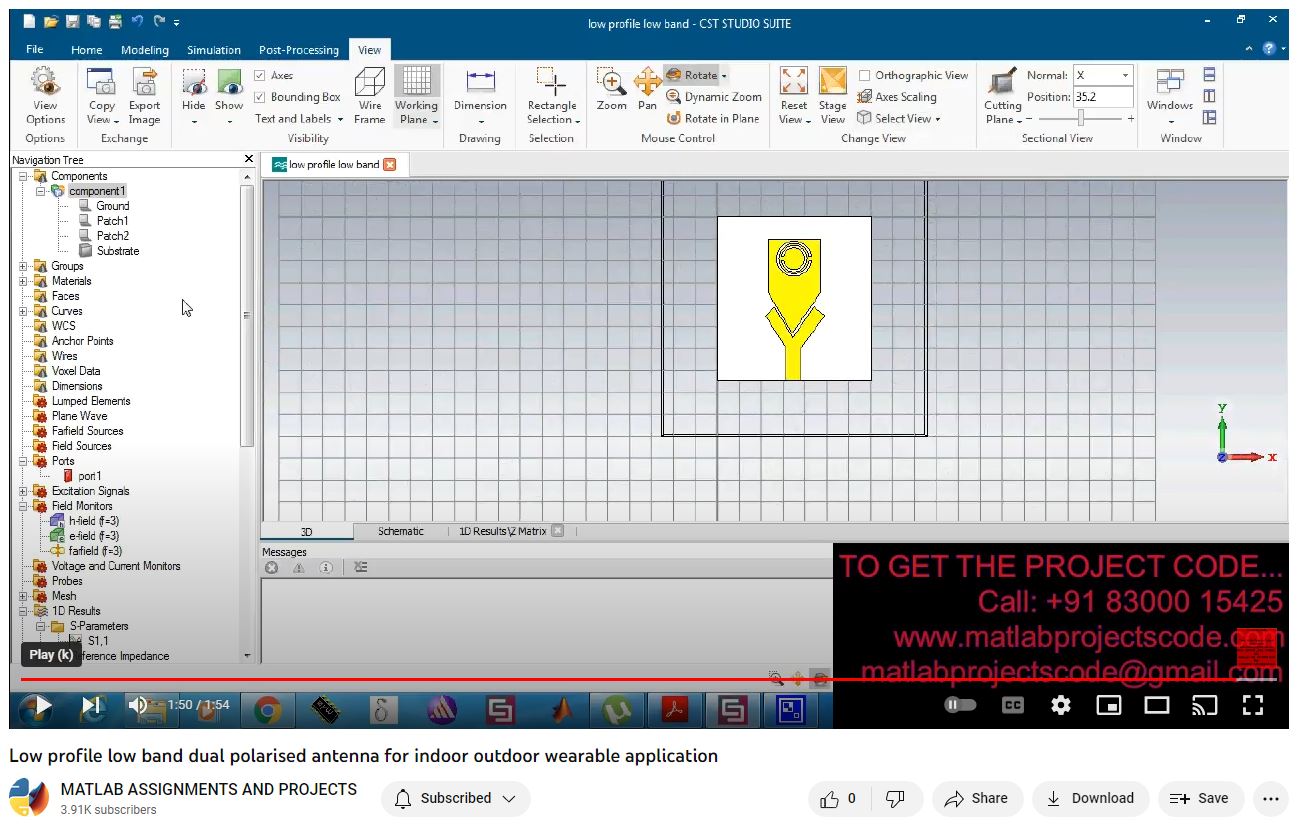Image resolution: width=1300 pixels, height=831 pixels.
Task: Open the Text and Labels dropdown
Action: coord(299,119)
